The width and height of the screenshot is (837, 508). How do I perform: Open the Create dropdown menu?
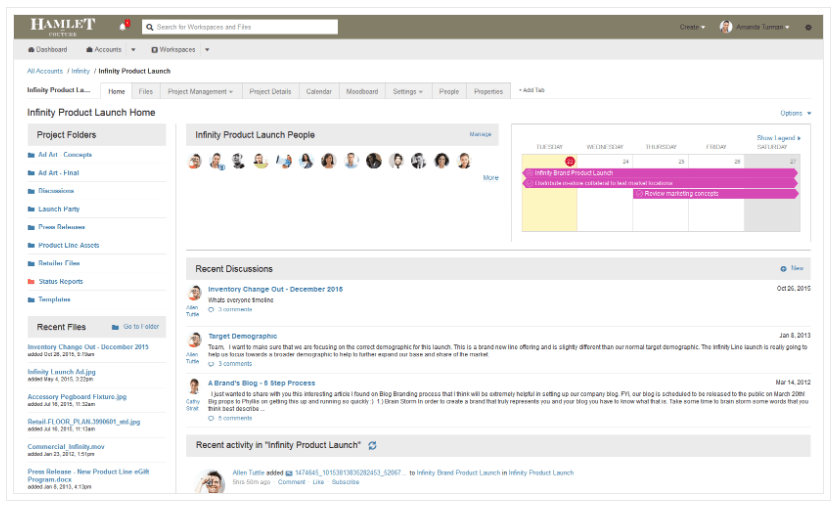[x=692, y=27]
